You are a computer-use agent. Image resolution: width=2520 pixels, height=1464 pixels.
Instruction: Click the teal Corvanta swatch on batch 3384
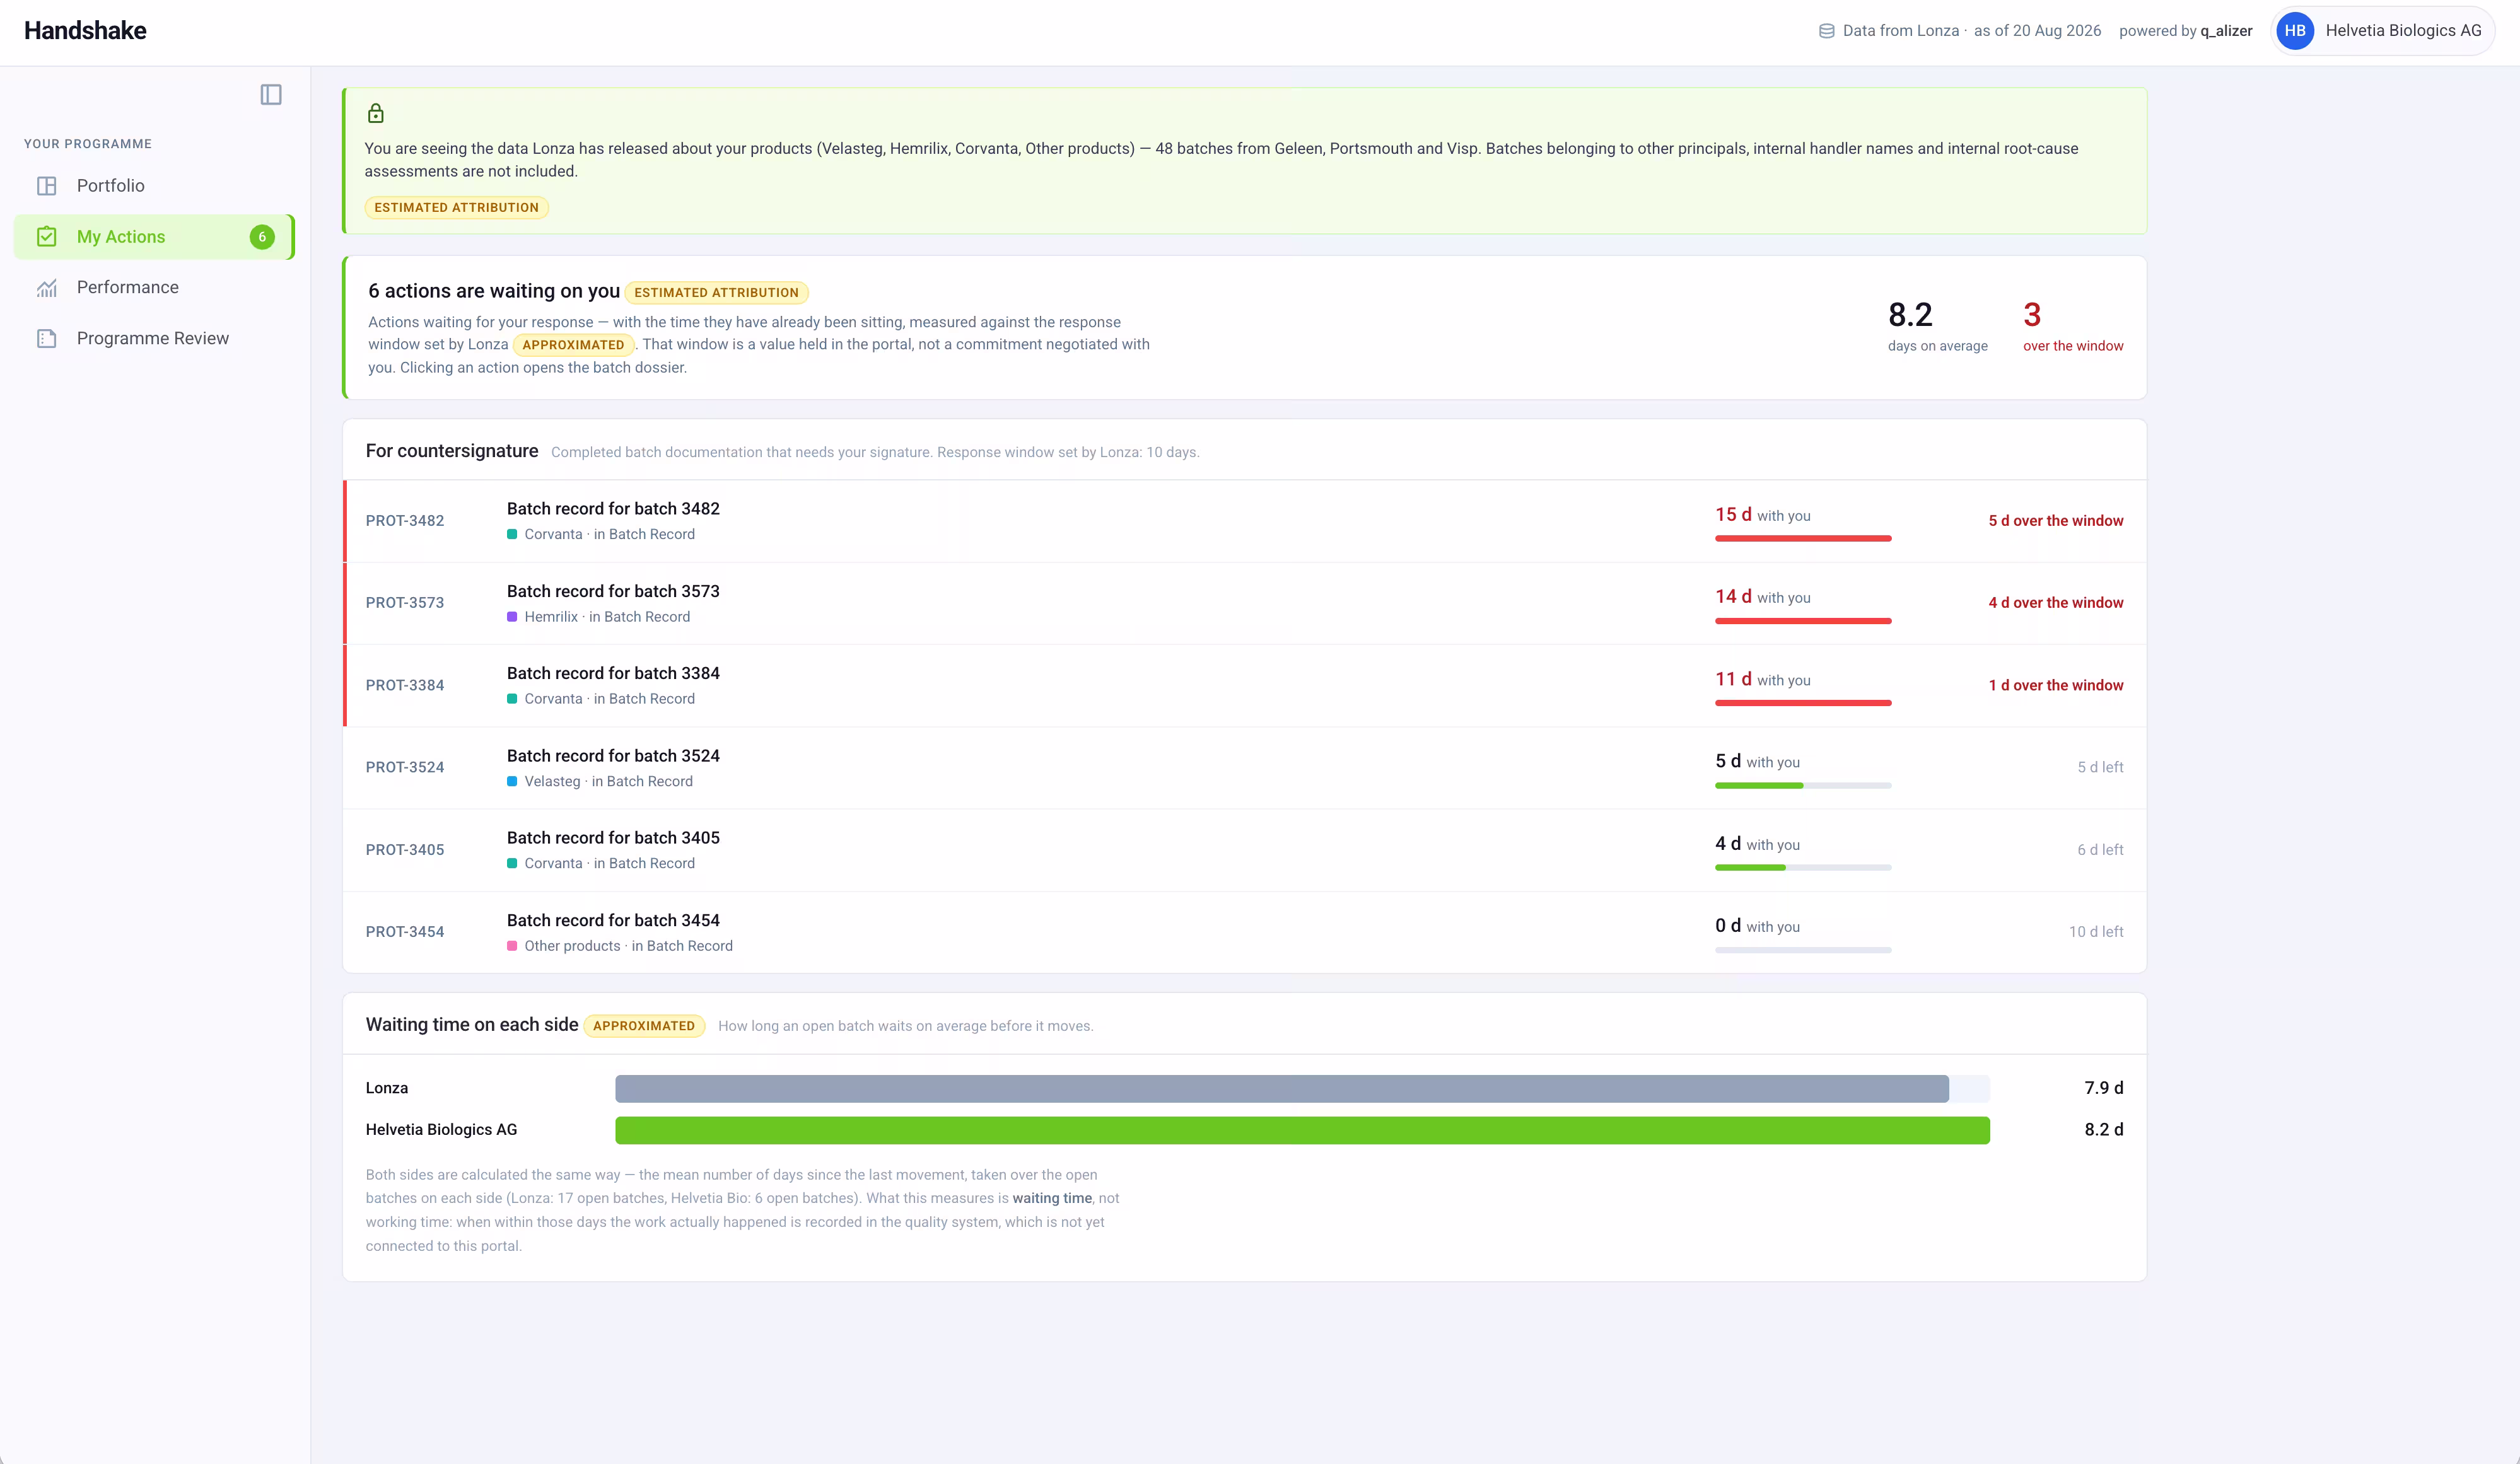[512, 700]
